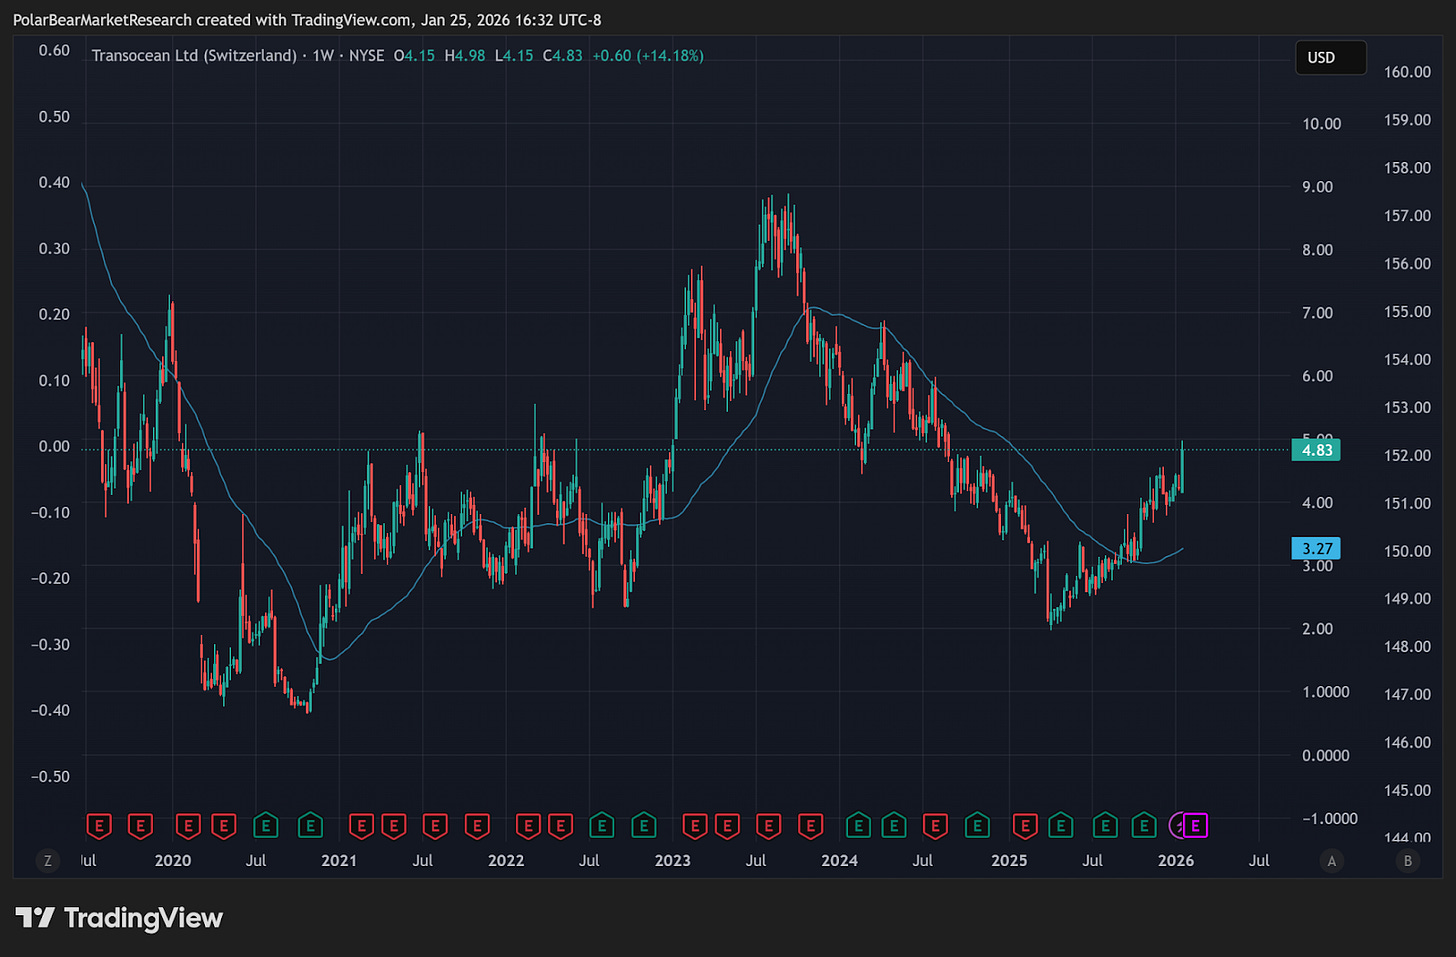Click the O4.15 open value

[x=414, y=56]
